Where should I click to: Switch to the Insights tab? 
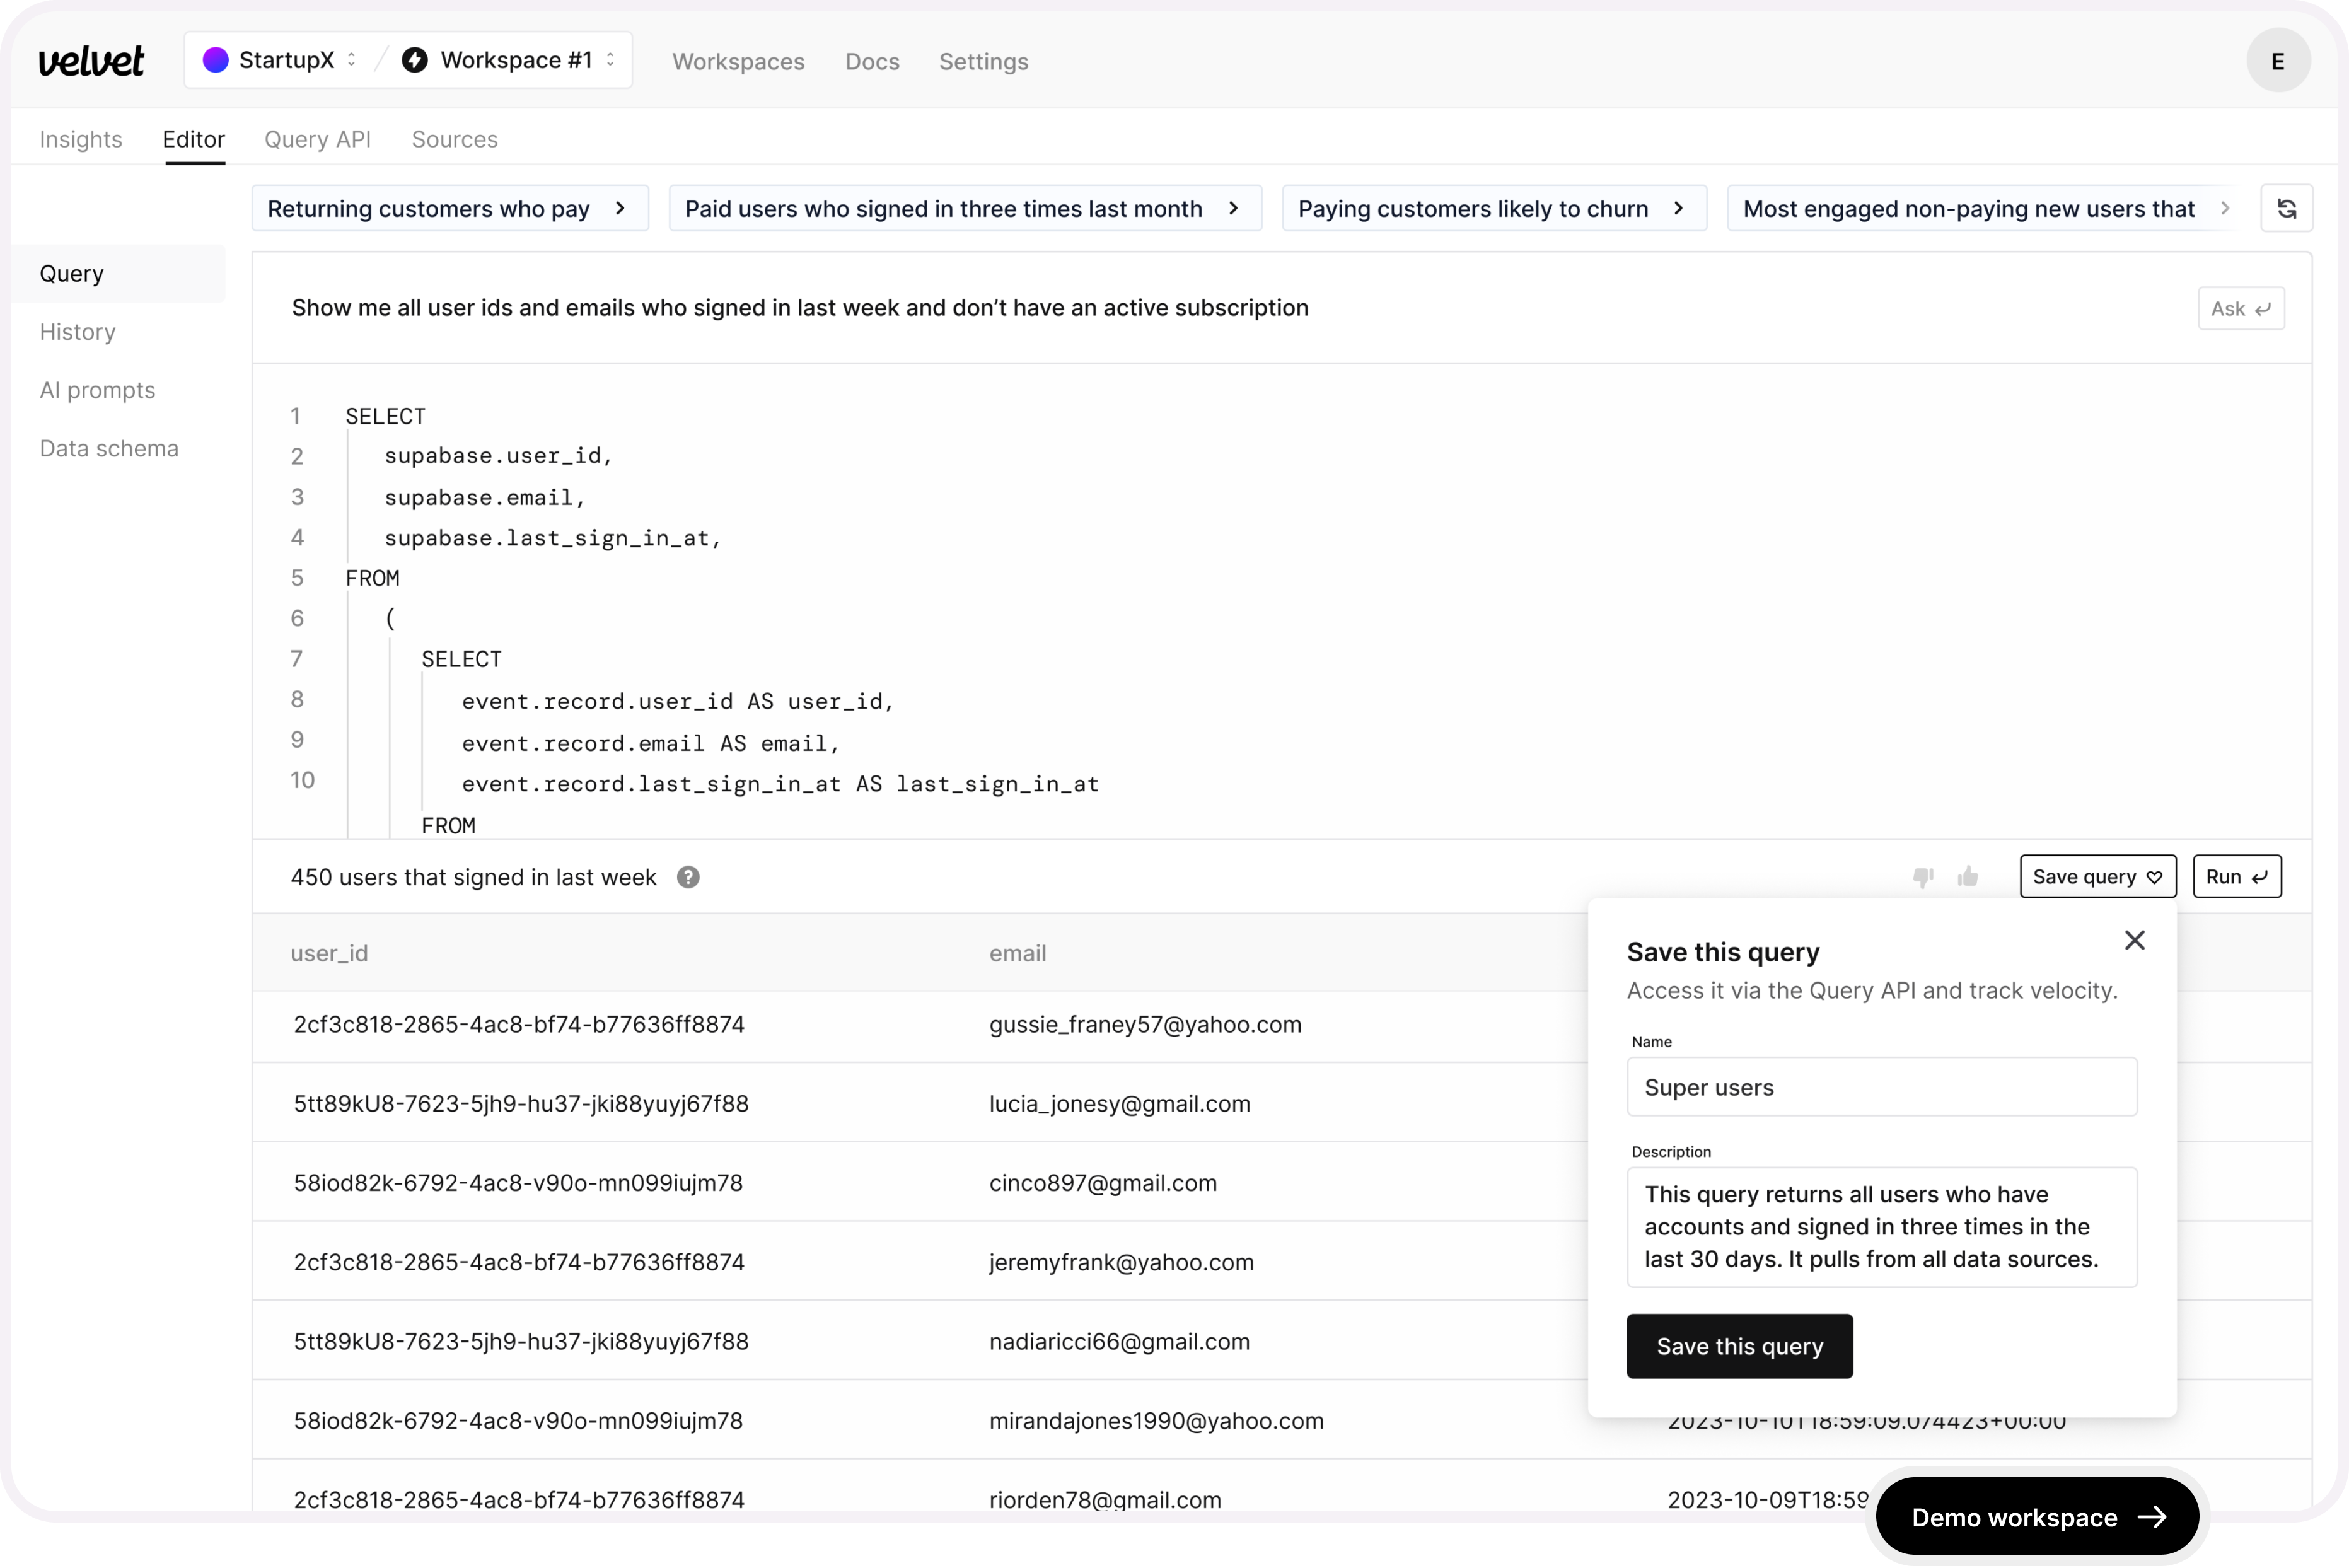pyautogui.click(x=81, y=139)
